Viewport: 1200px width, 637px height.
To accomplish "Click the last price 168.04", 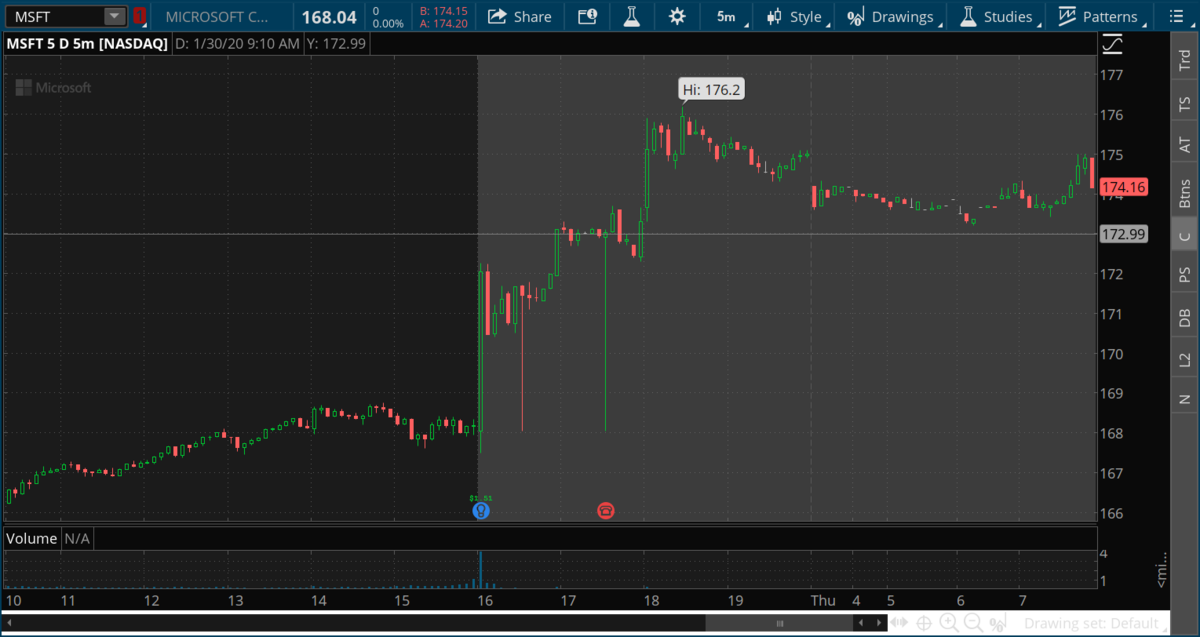I will click(329, 17).
